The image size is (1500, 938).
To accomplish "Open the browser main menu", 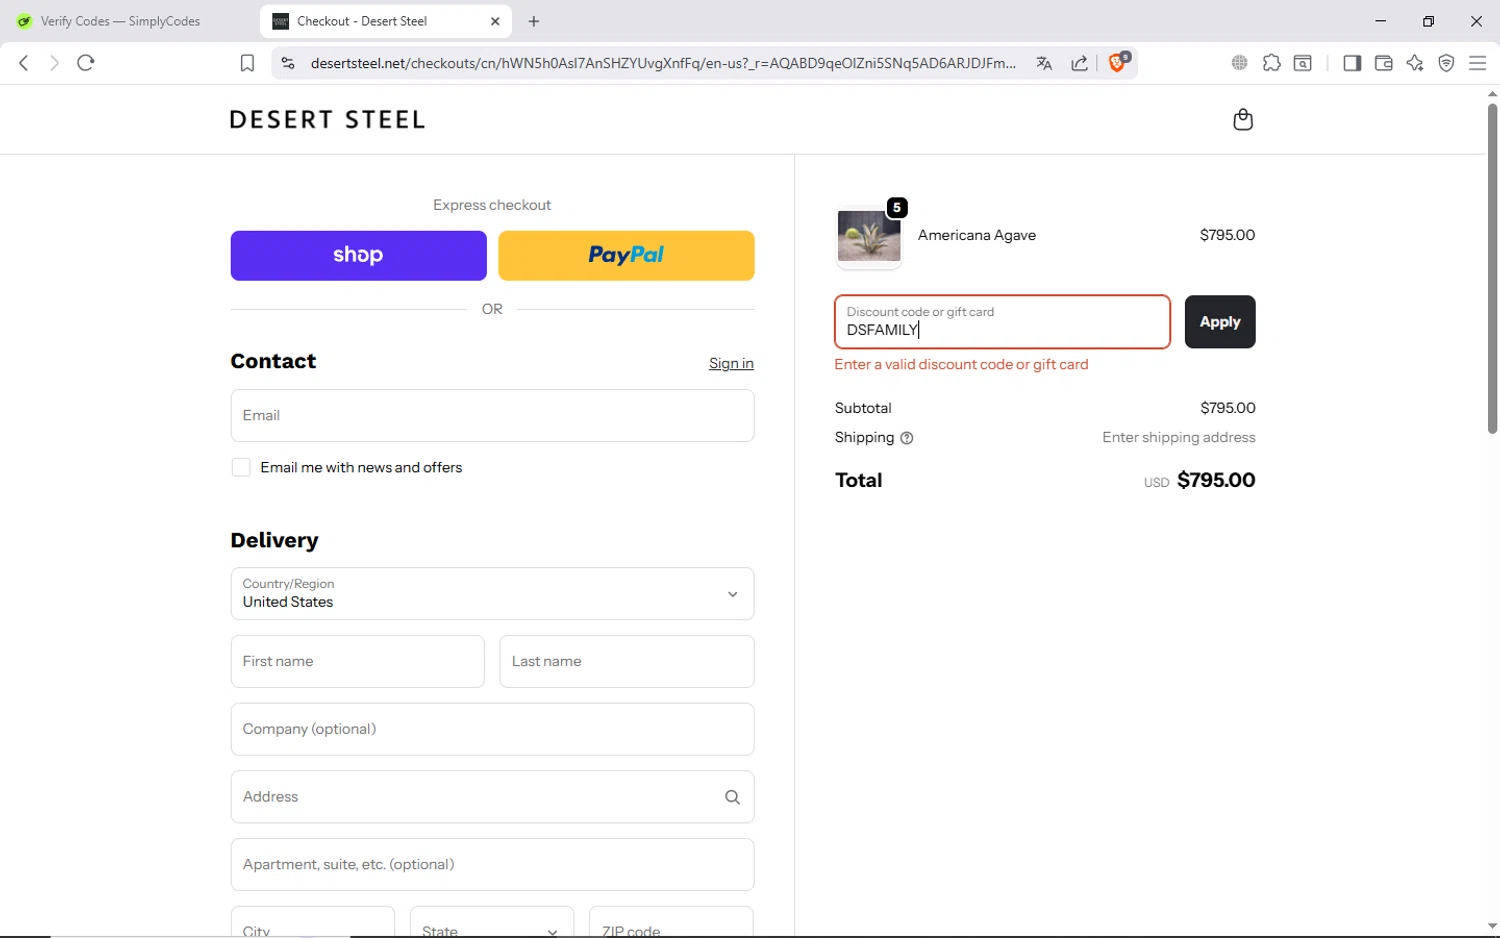I will tap(1478, 63).
